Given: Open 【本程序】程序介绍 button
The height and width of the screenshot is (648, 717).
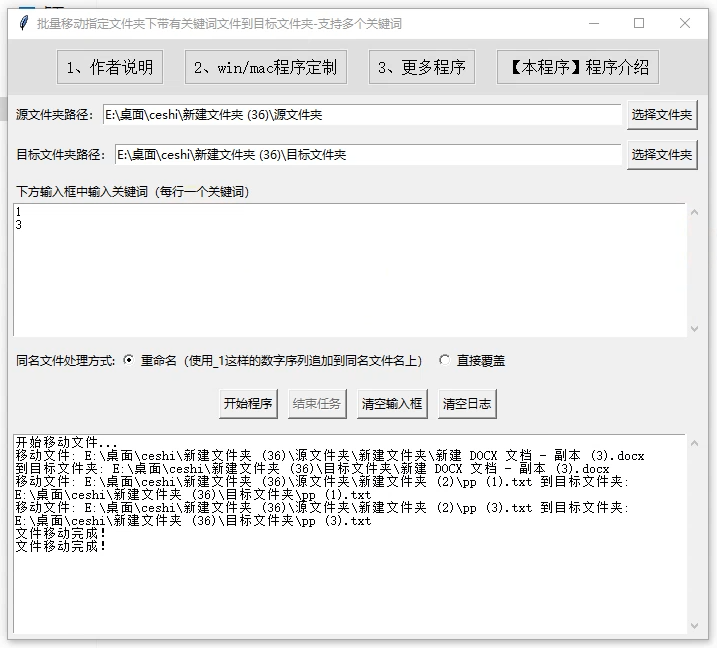Looking at the screenshot, I should click(578, 67).
